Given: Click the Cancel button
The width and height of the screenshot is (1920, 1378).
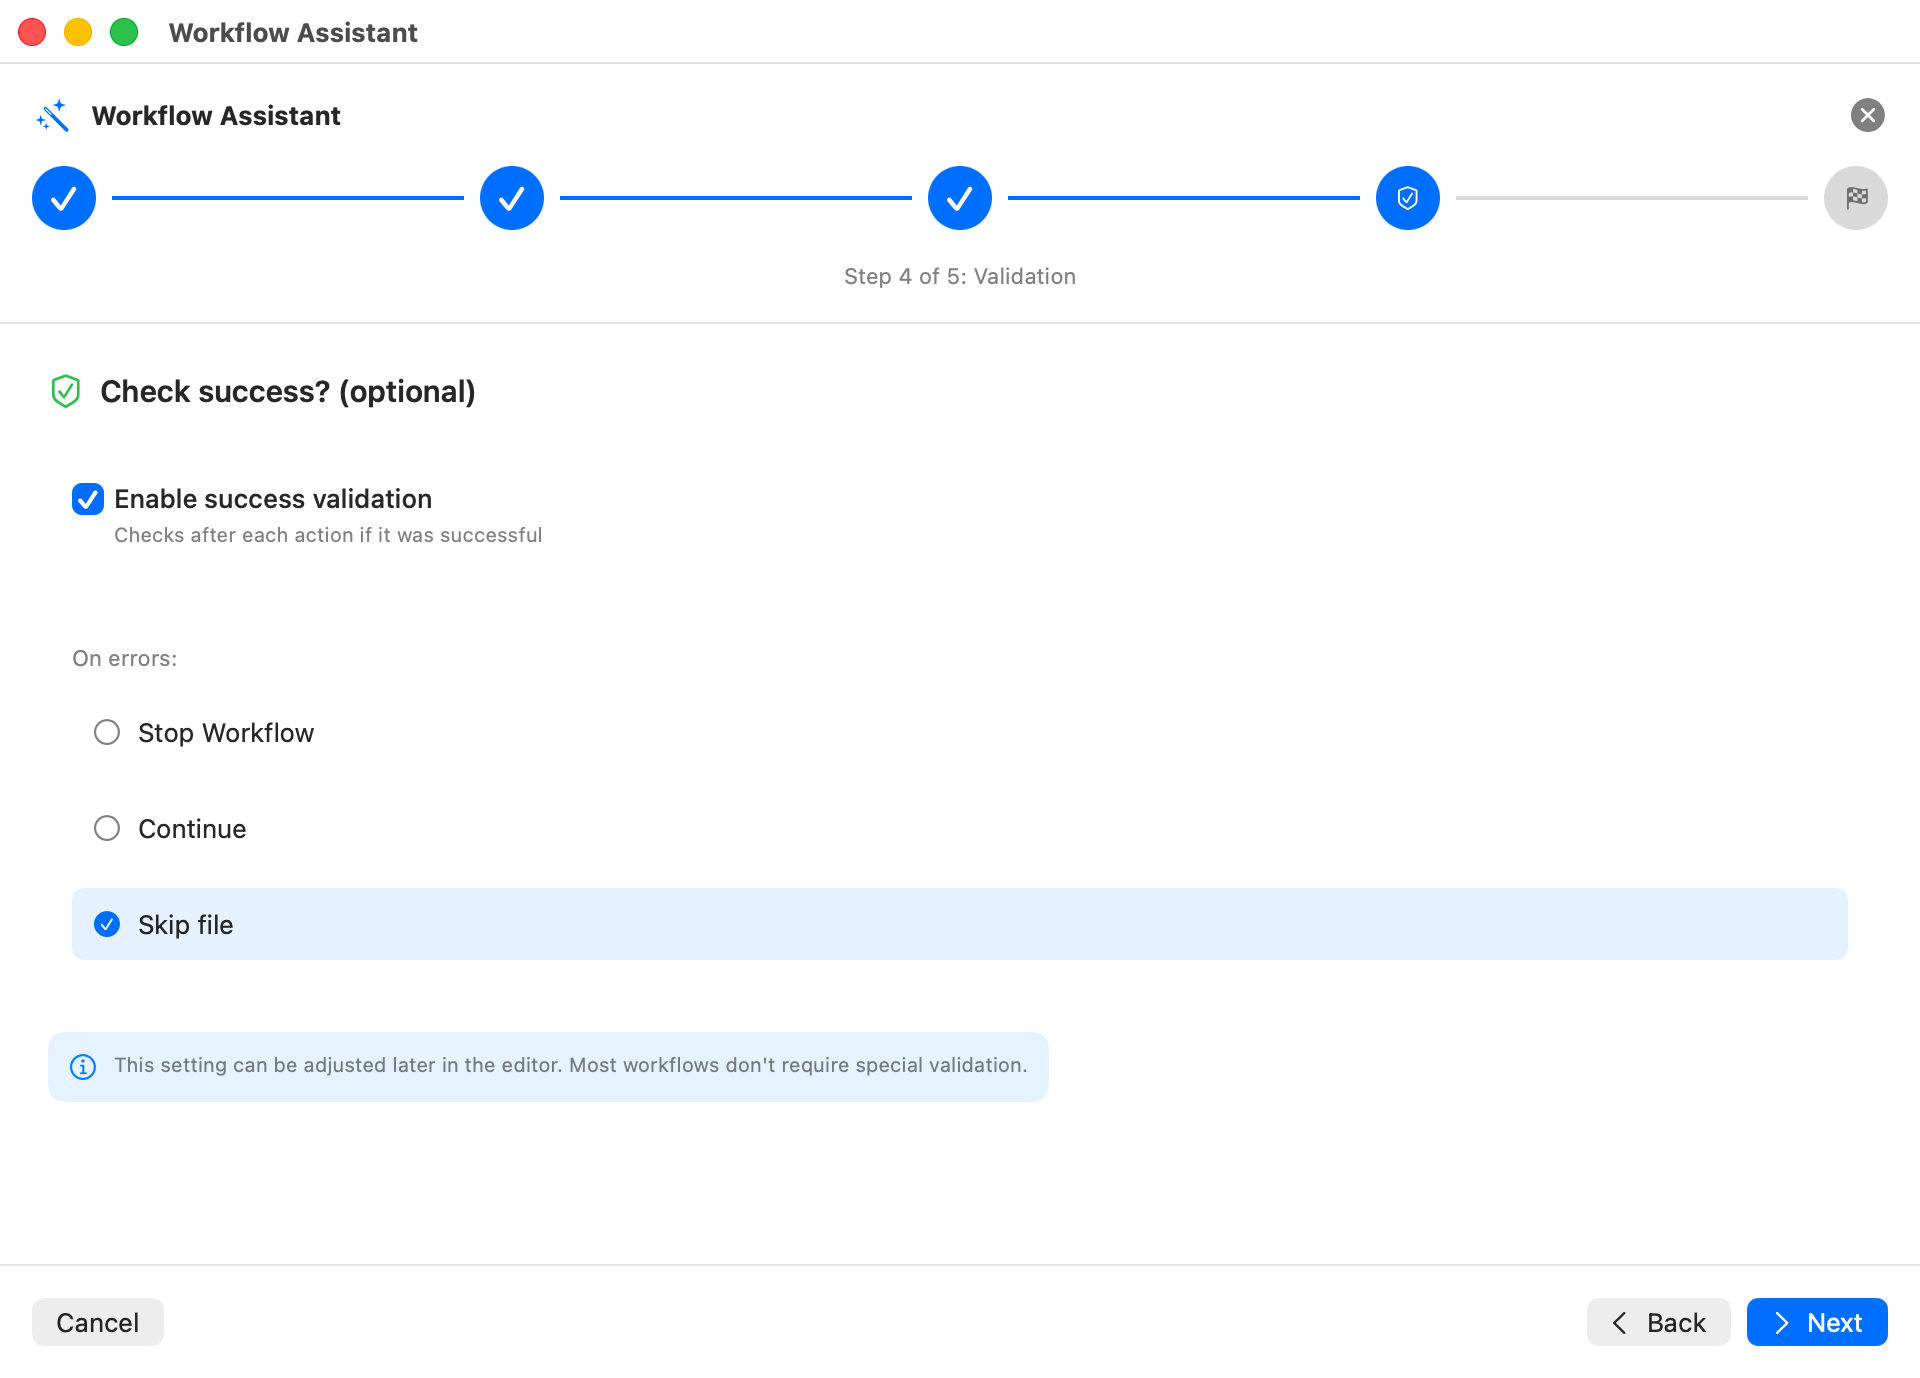Looking at the screenshot, I should point(98,1322).
